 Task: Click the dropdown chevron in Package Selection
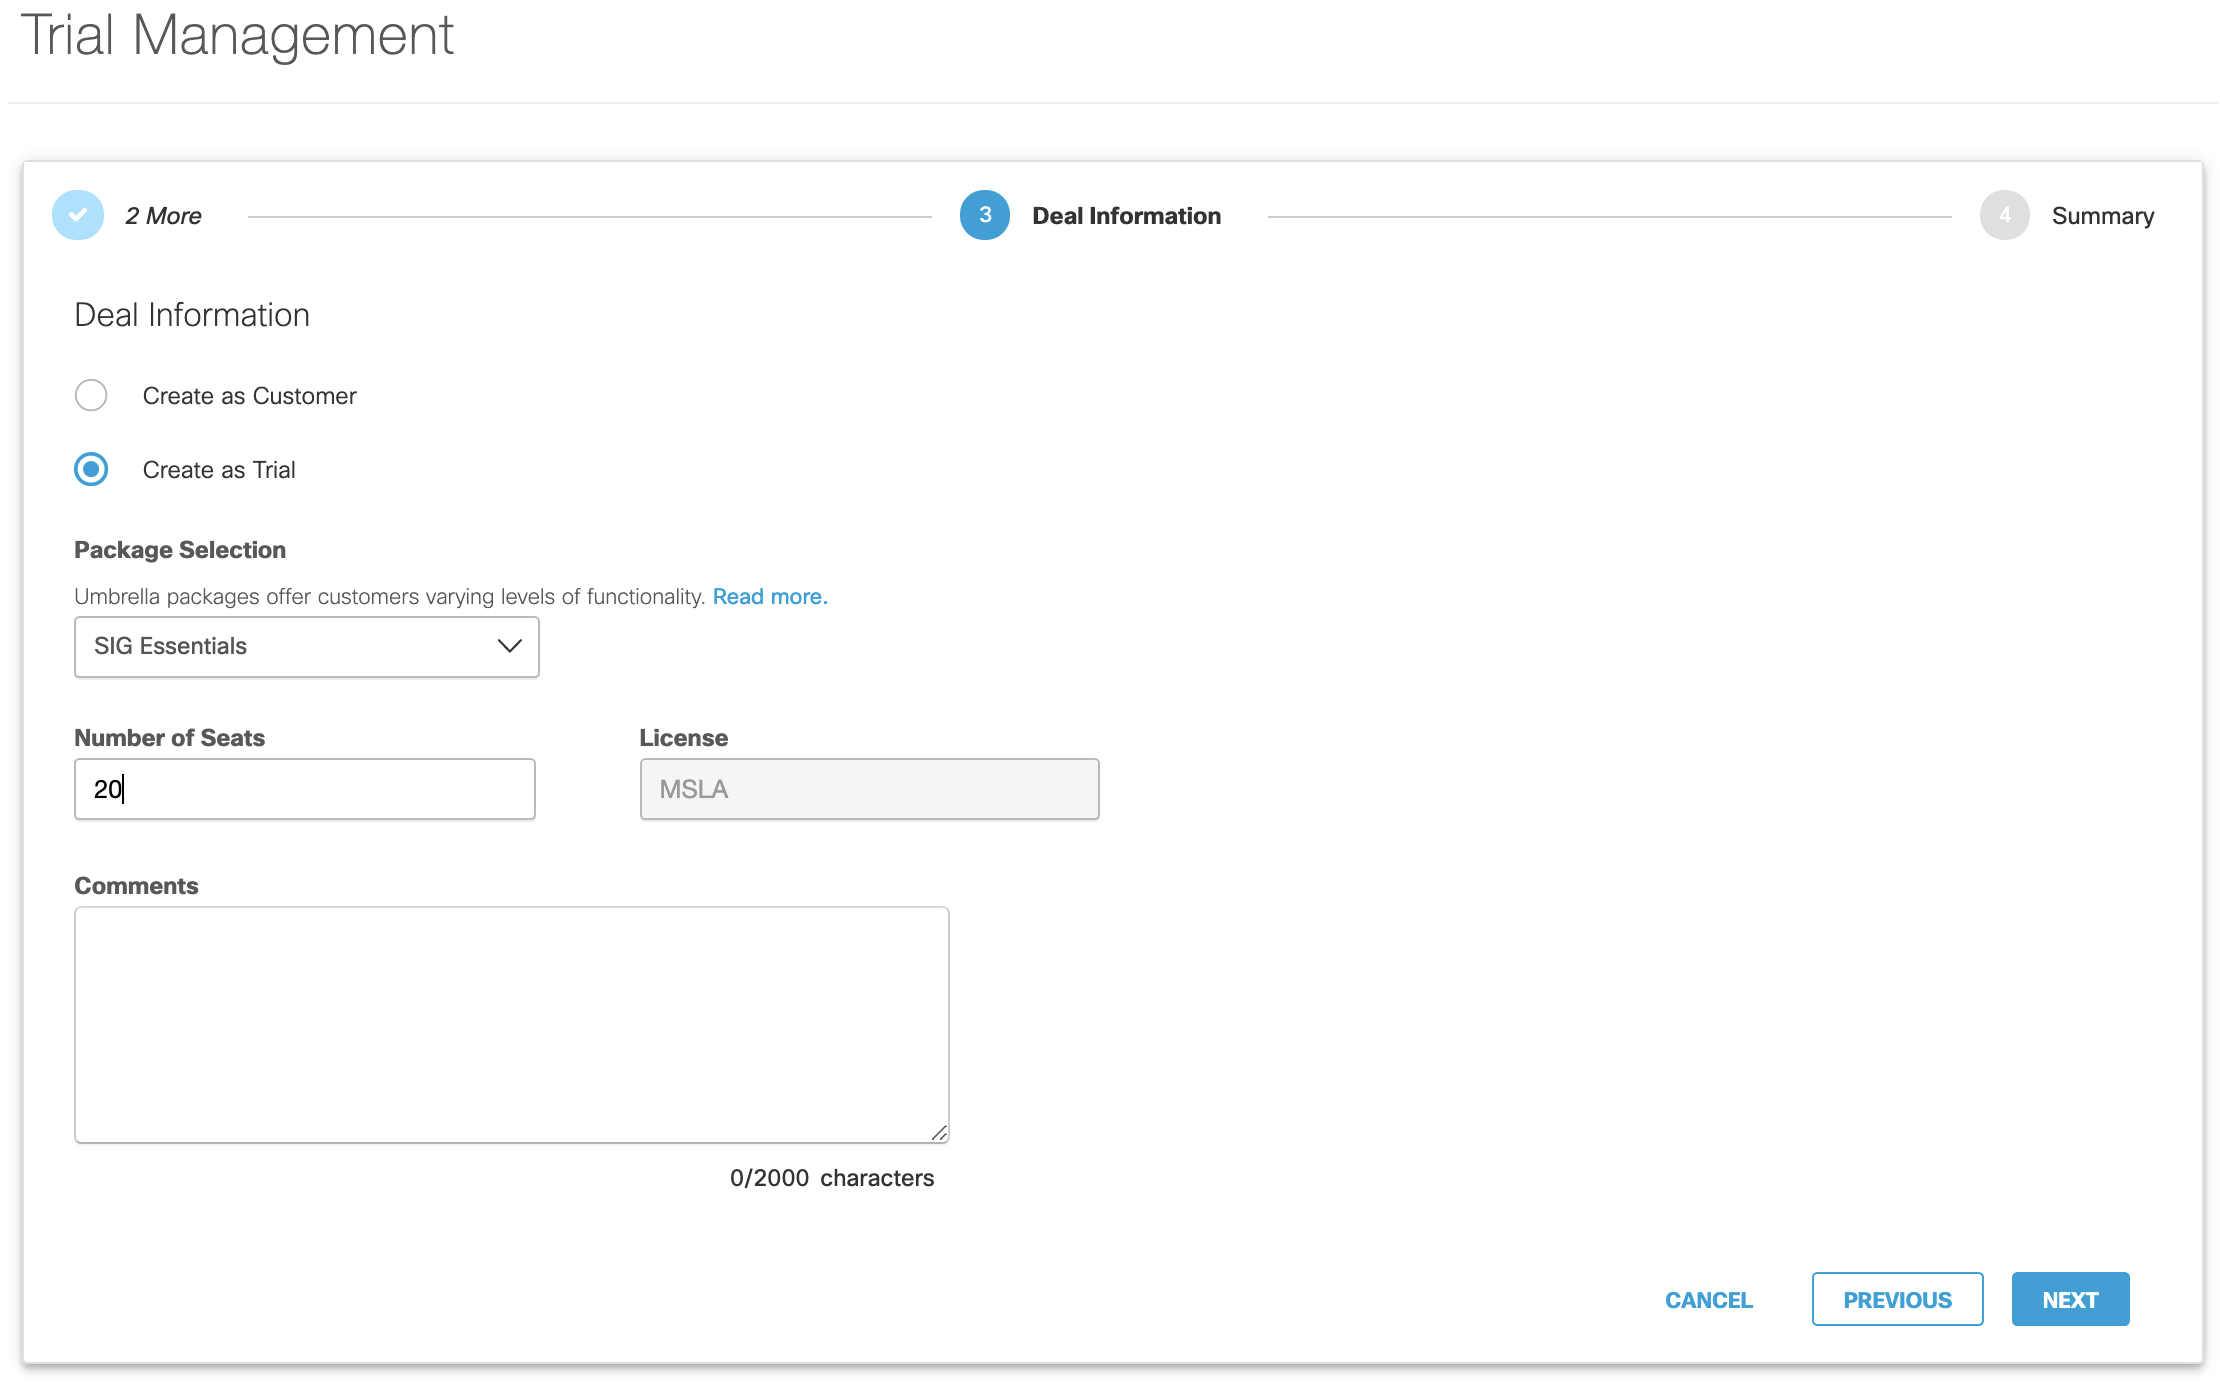coord(509,646)
